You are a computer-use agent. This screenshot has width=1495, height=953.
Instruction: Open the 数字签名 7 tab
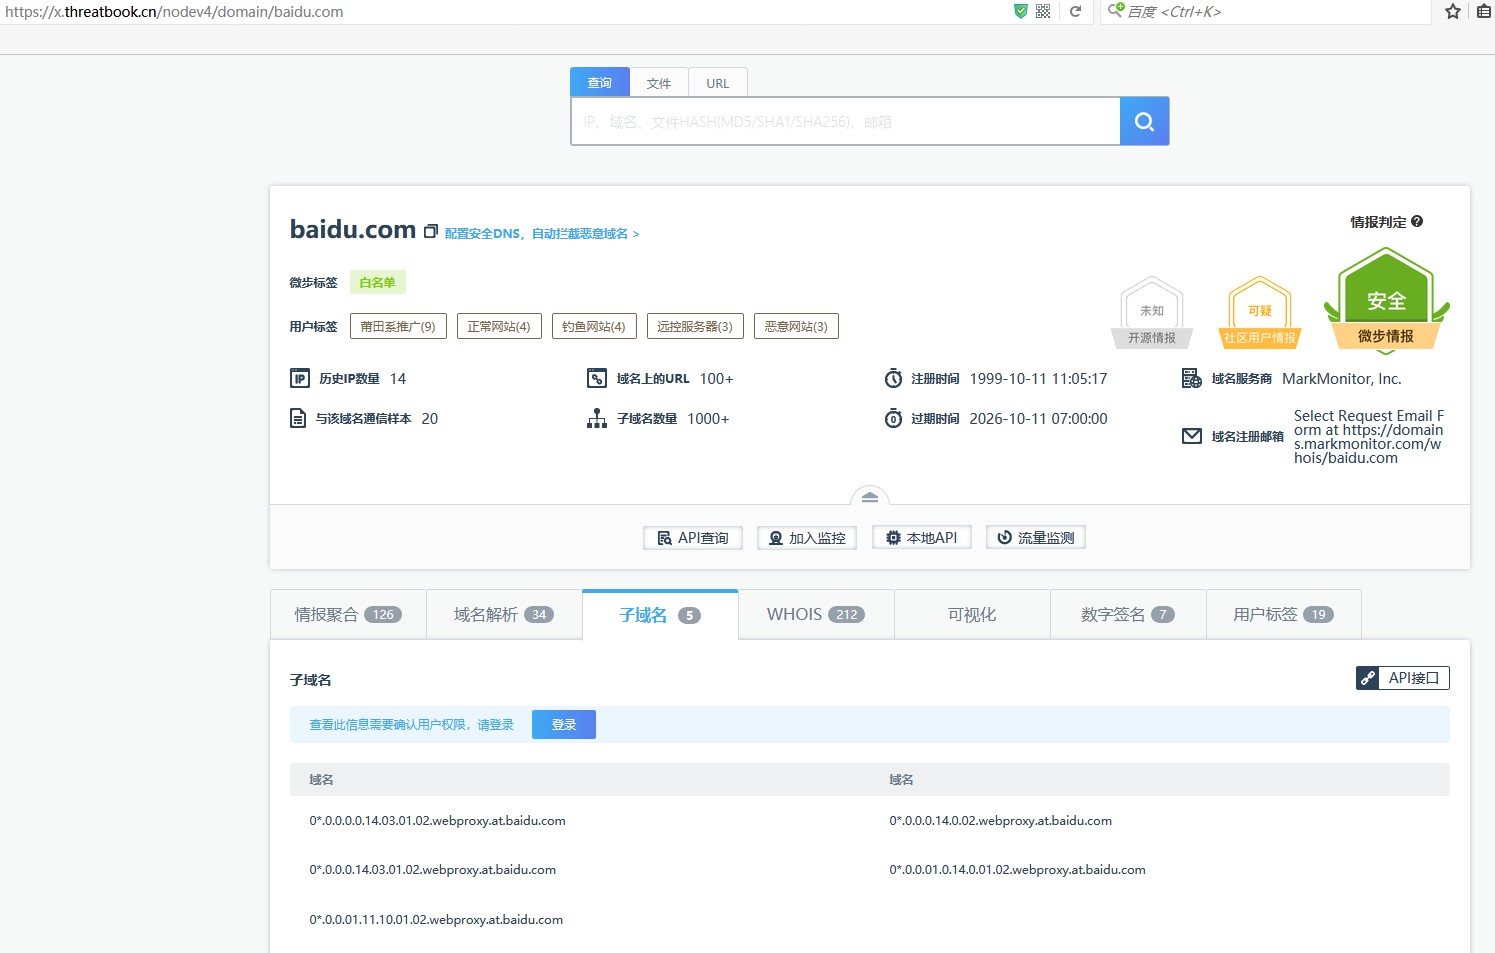[1128, 614]
